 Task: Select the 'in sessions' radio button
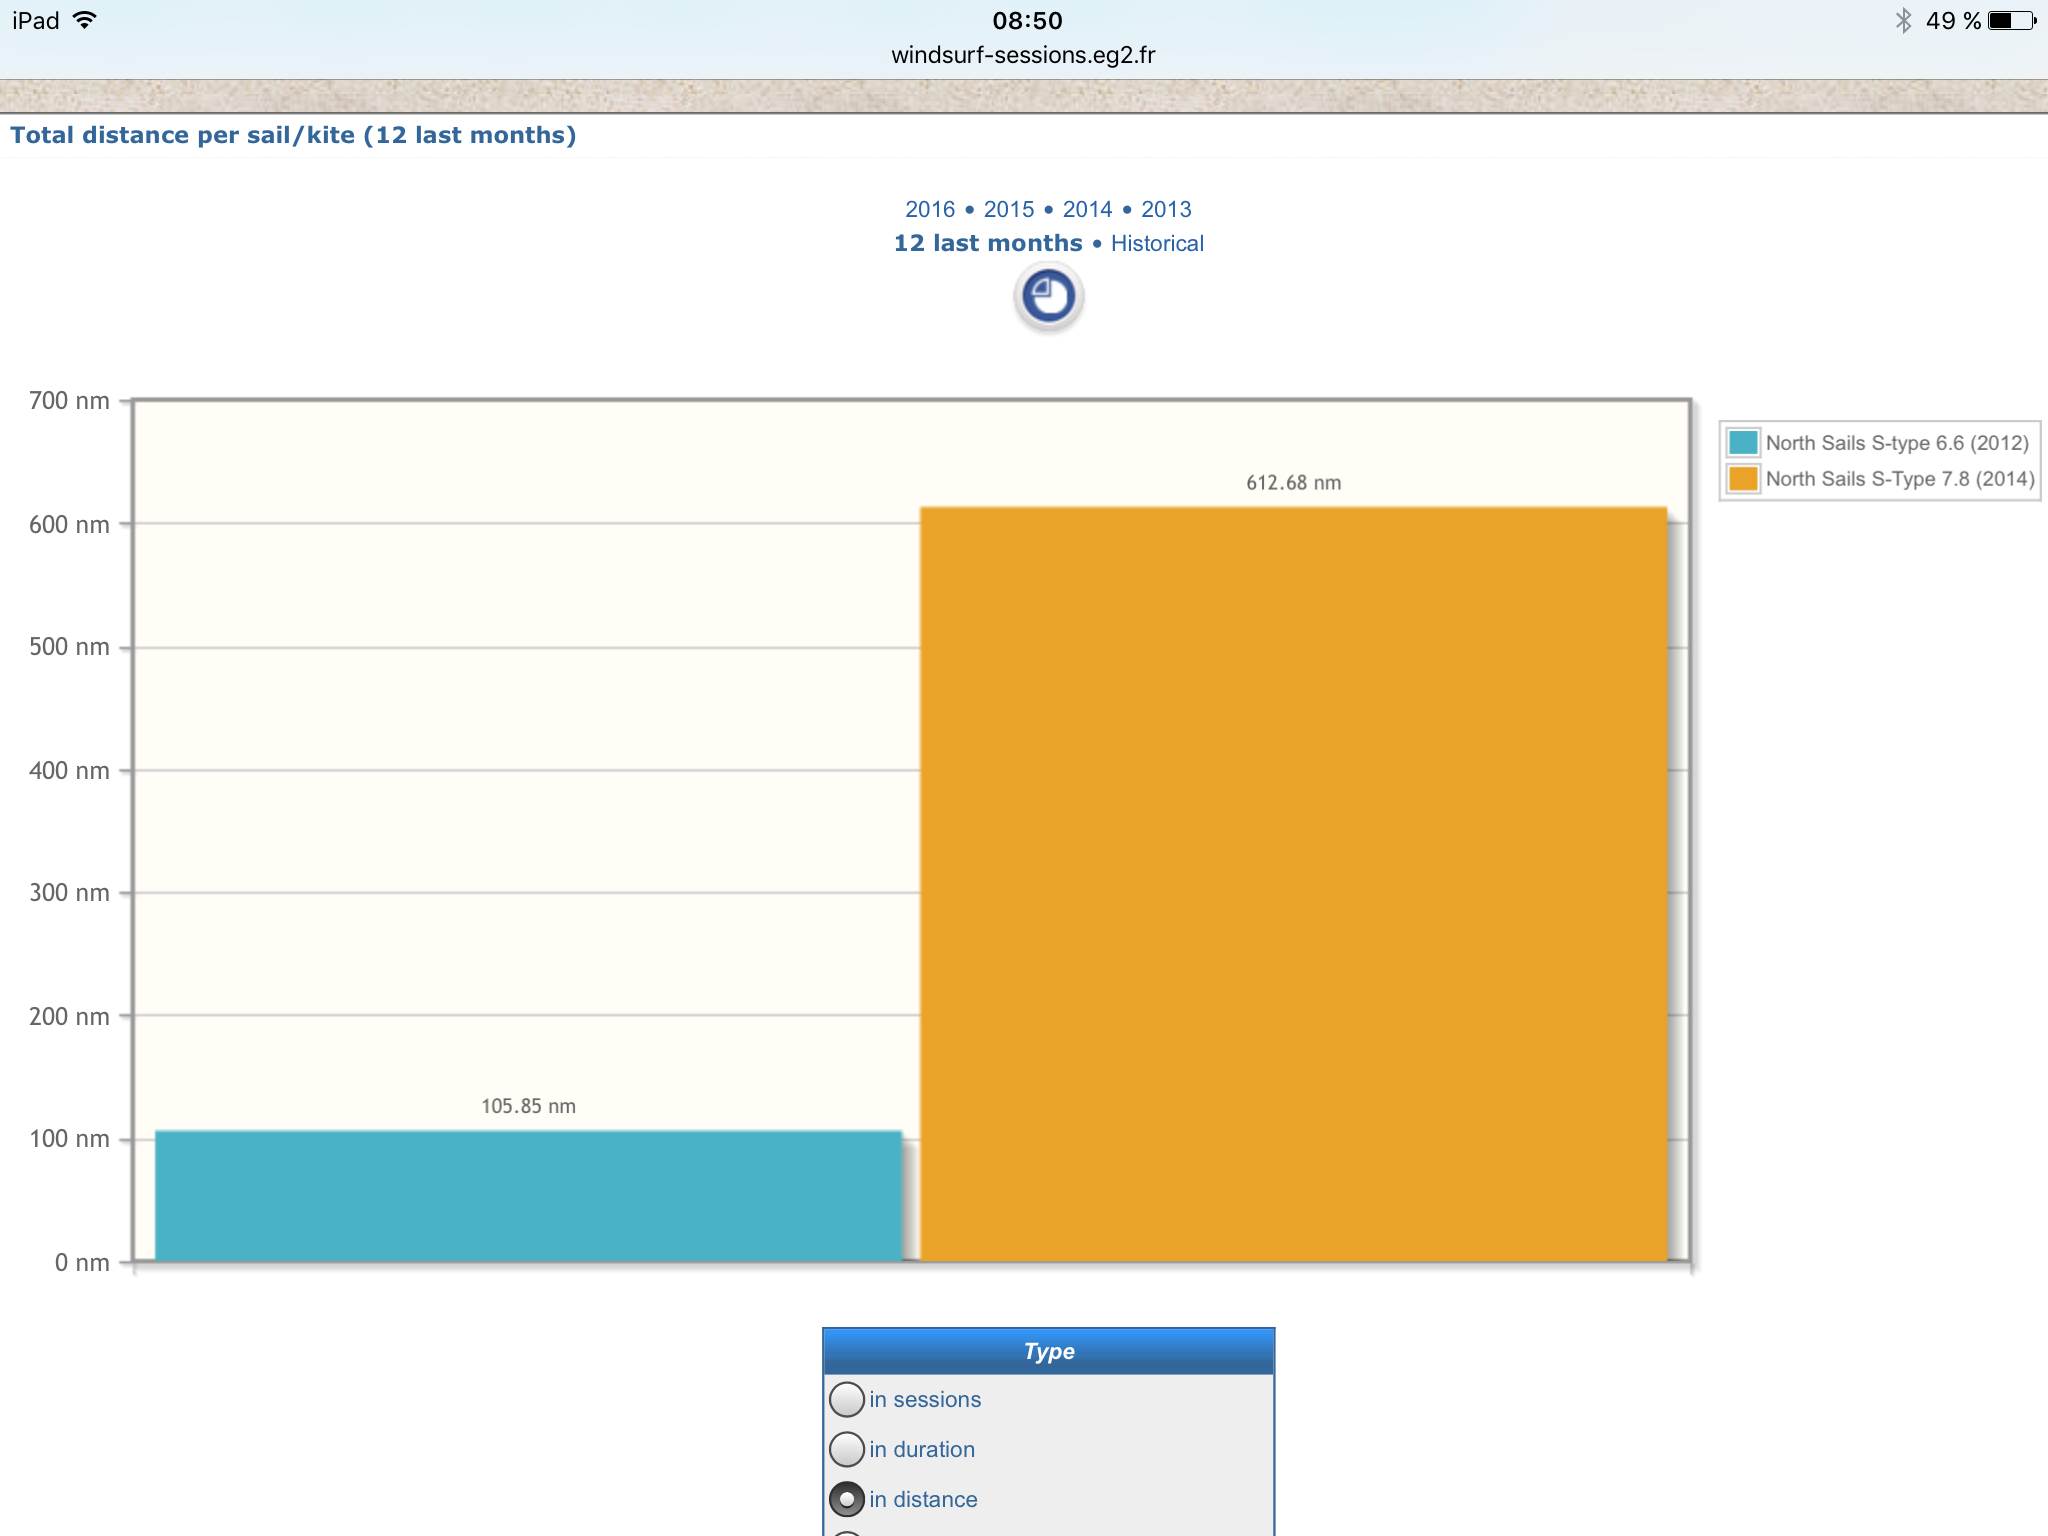coord(847,1399)
